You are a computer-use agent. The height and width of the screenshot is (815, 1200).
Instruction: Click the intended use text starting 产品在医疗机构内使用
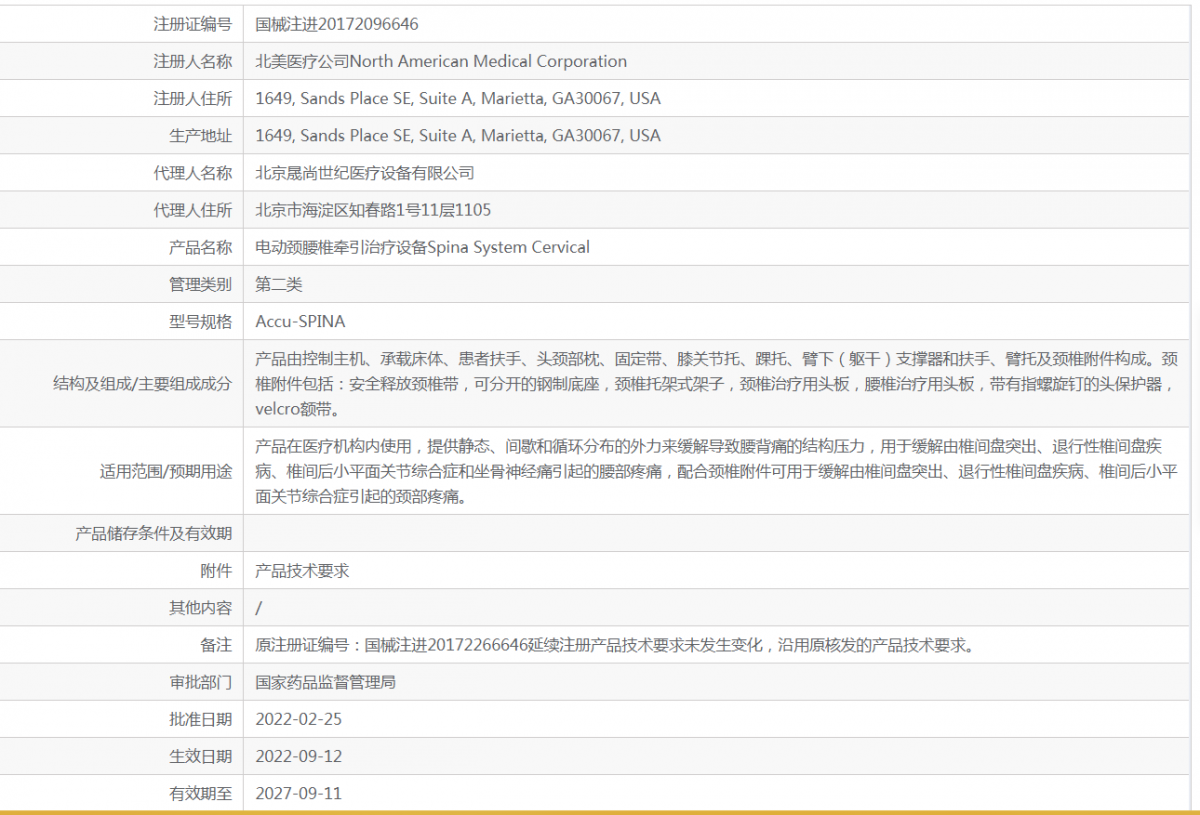click(717, 471)
